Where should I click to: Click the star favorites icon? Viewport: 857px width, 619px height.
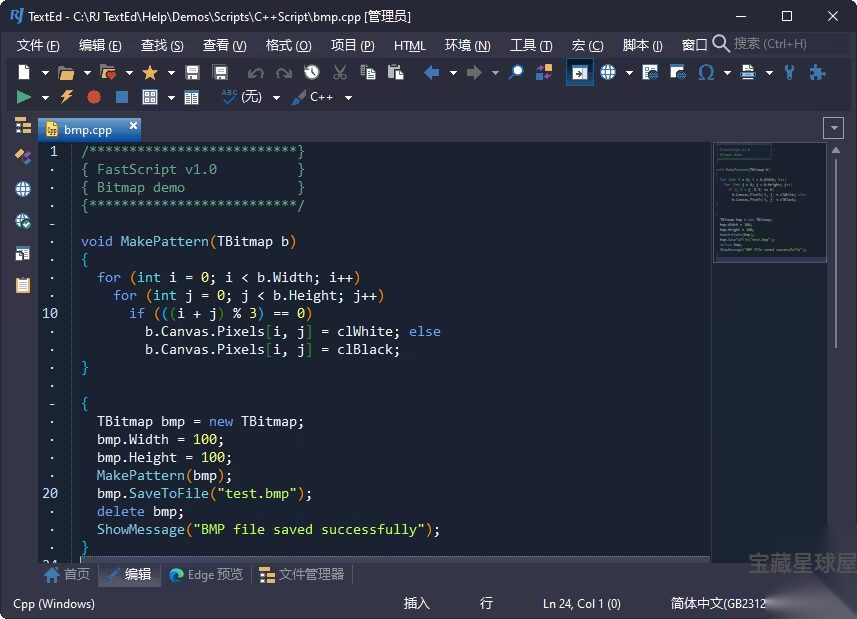[150, 72]
